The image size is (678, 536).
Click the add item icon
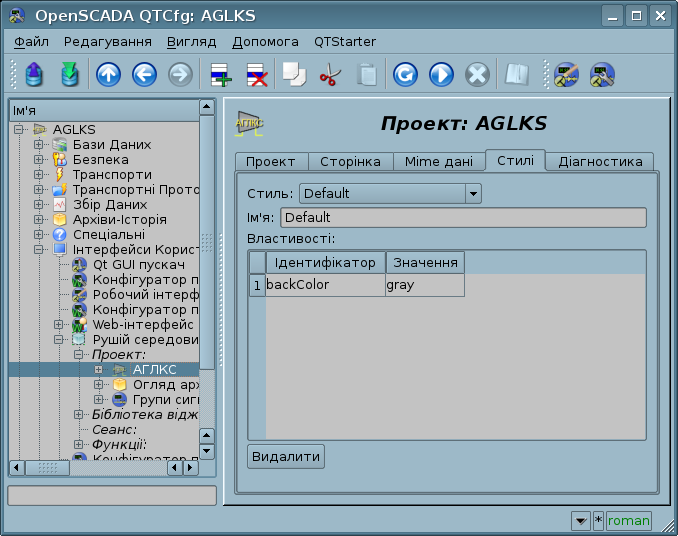pos(221,74)
